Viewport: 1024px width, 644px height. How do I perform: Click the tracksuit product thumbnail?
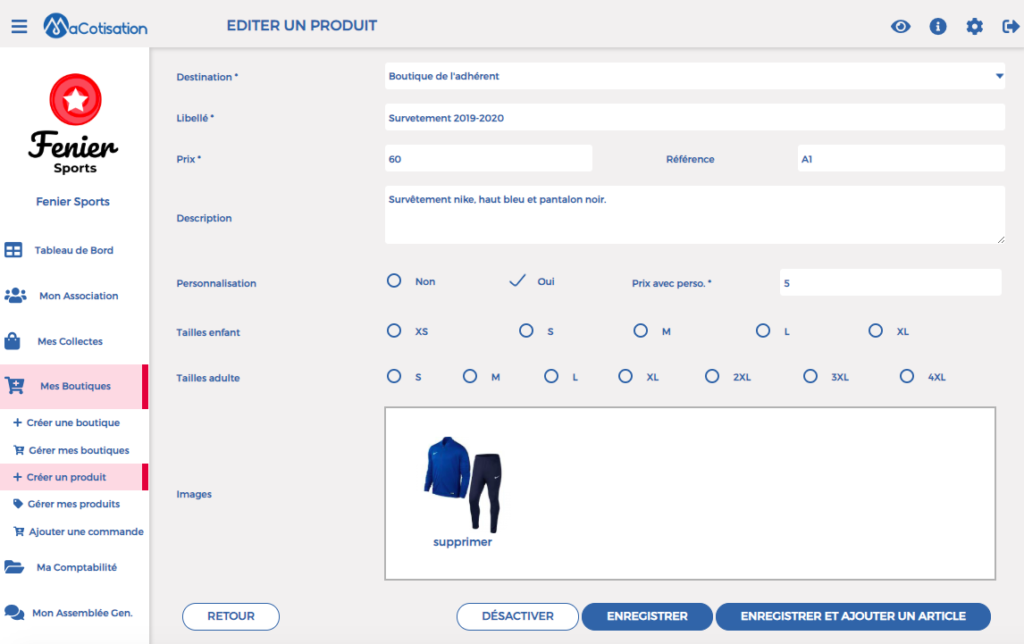tap(462, 484)
